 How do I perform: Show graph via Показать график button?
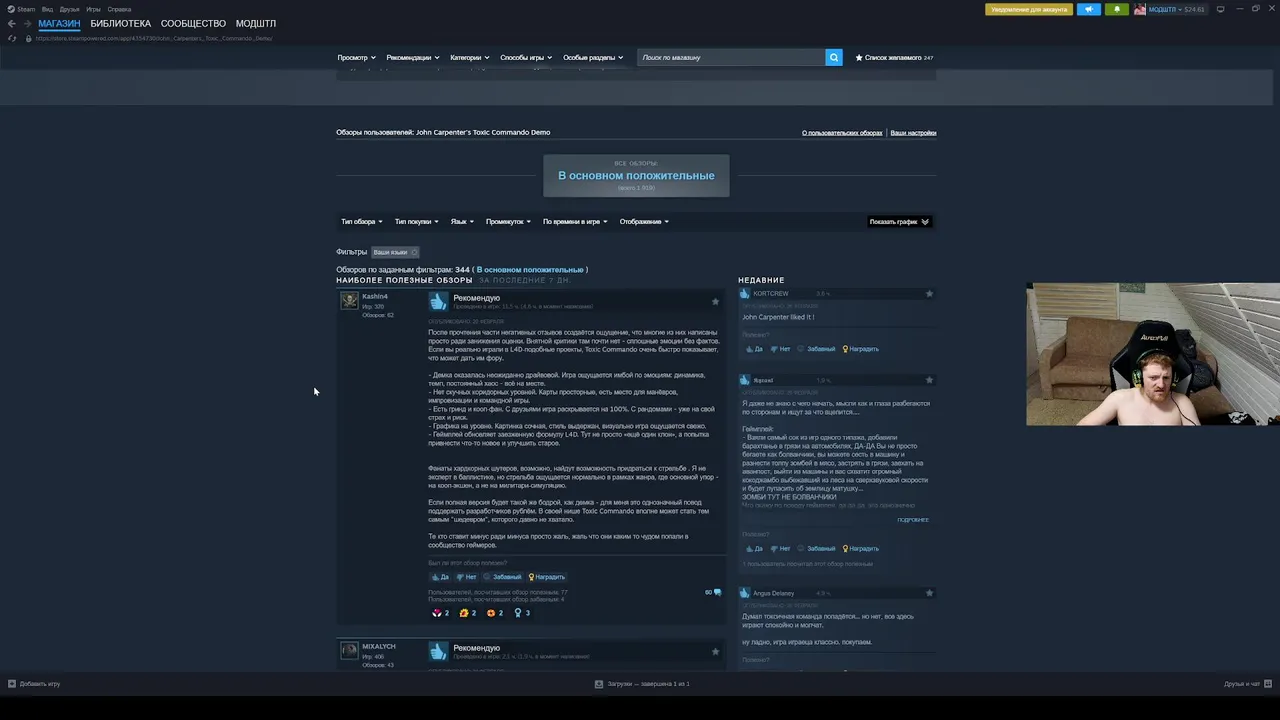tap(899, 222)
